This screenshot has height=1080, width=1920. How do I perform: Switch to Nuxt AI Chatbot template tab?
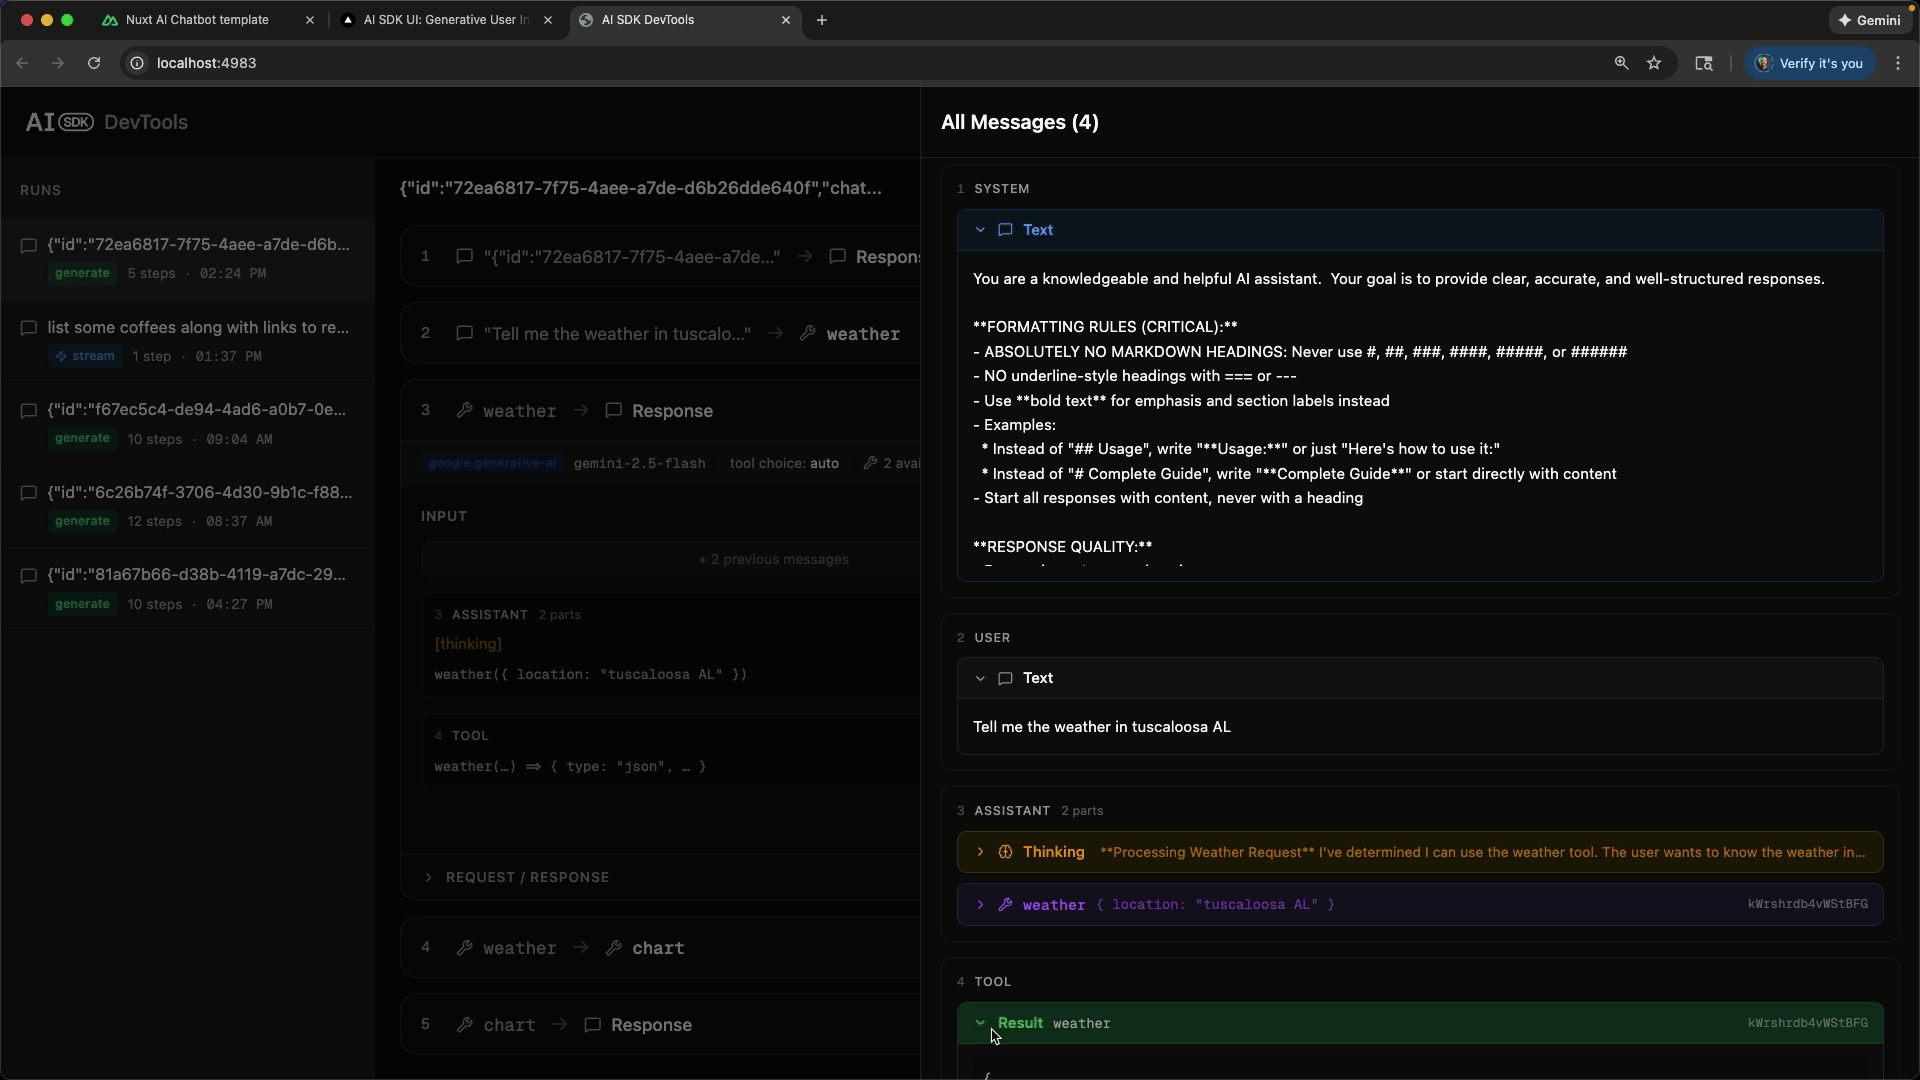tap(196, 20)
